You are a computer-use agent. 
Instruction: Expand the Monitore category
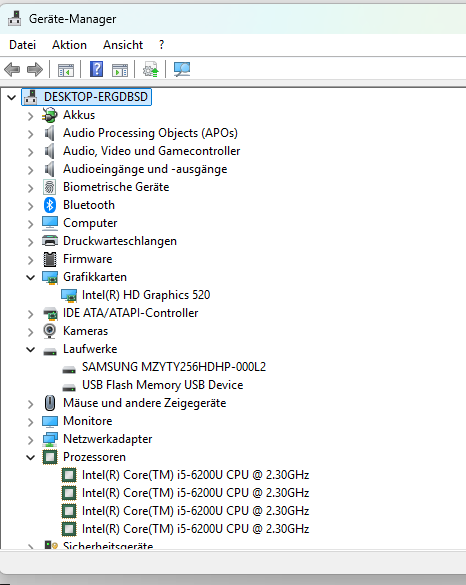point(31,422)
